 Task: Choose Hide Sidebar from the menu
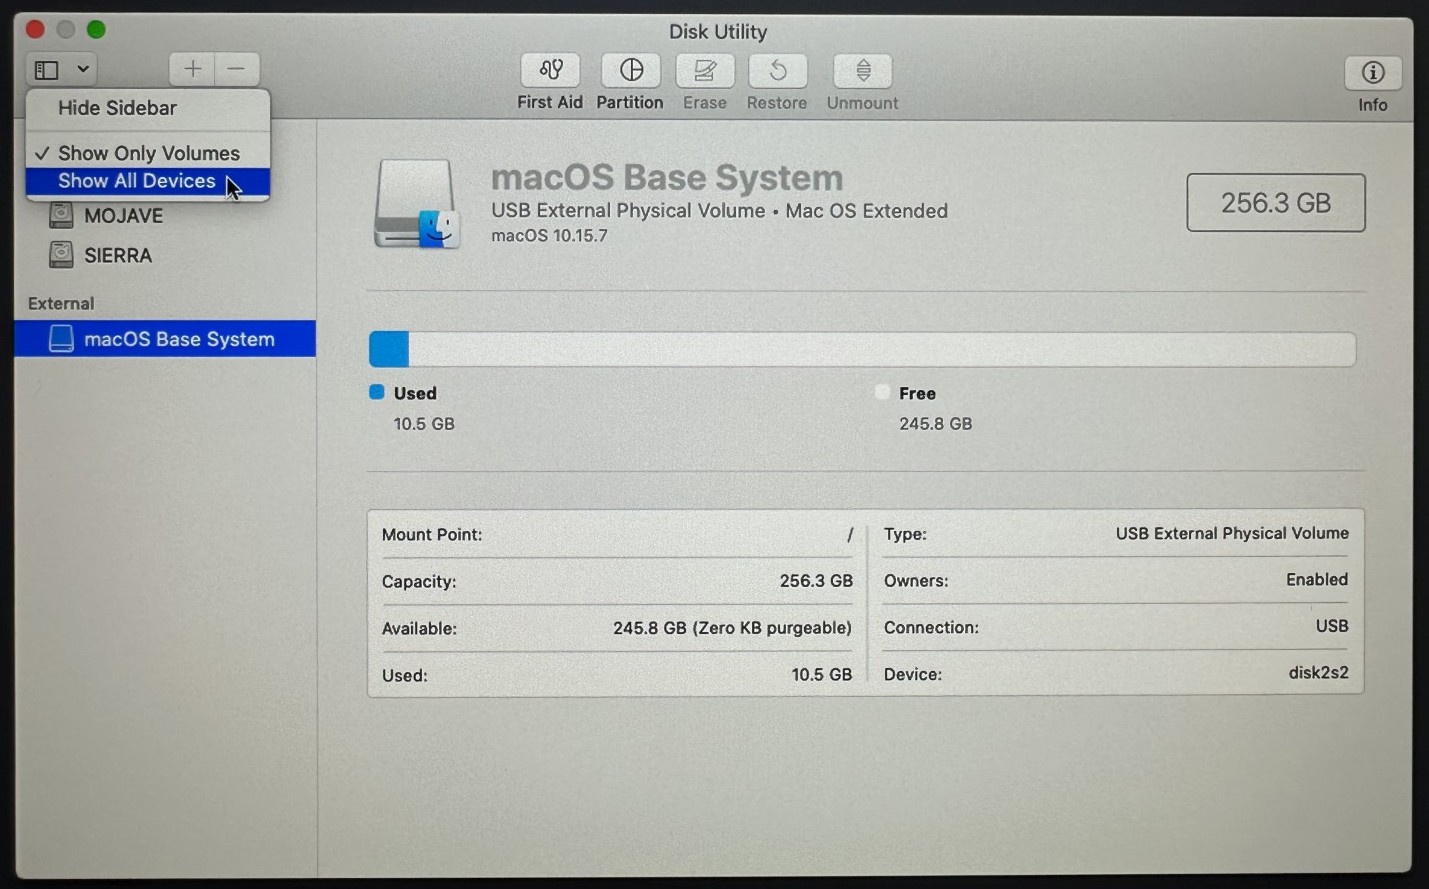pyautogui.click(x=148, y=108)
